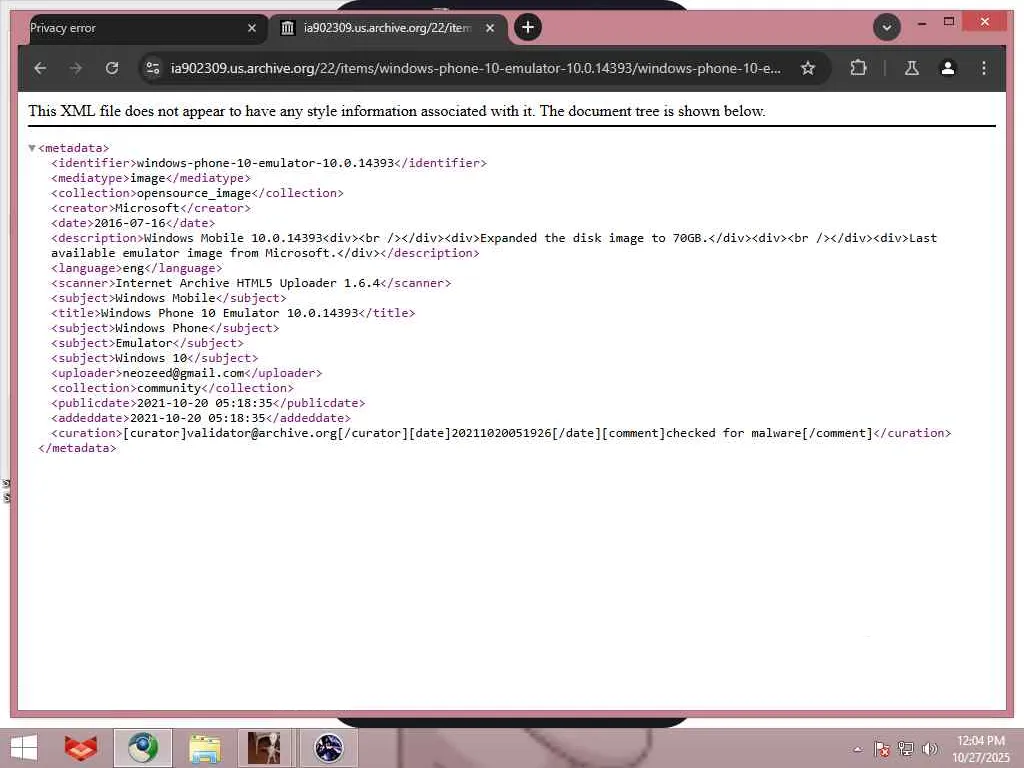This screenshot has height=768, width=1024.
Task: Go back to the previous page
Action: coord(40,68)
